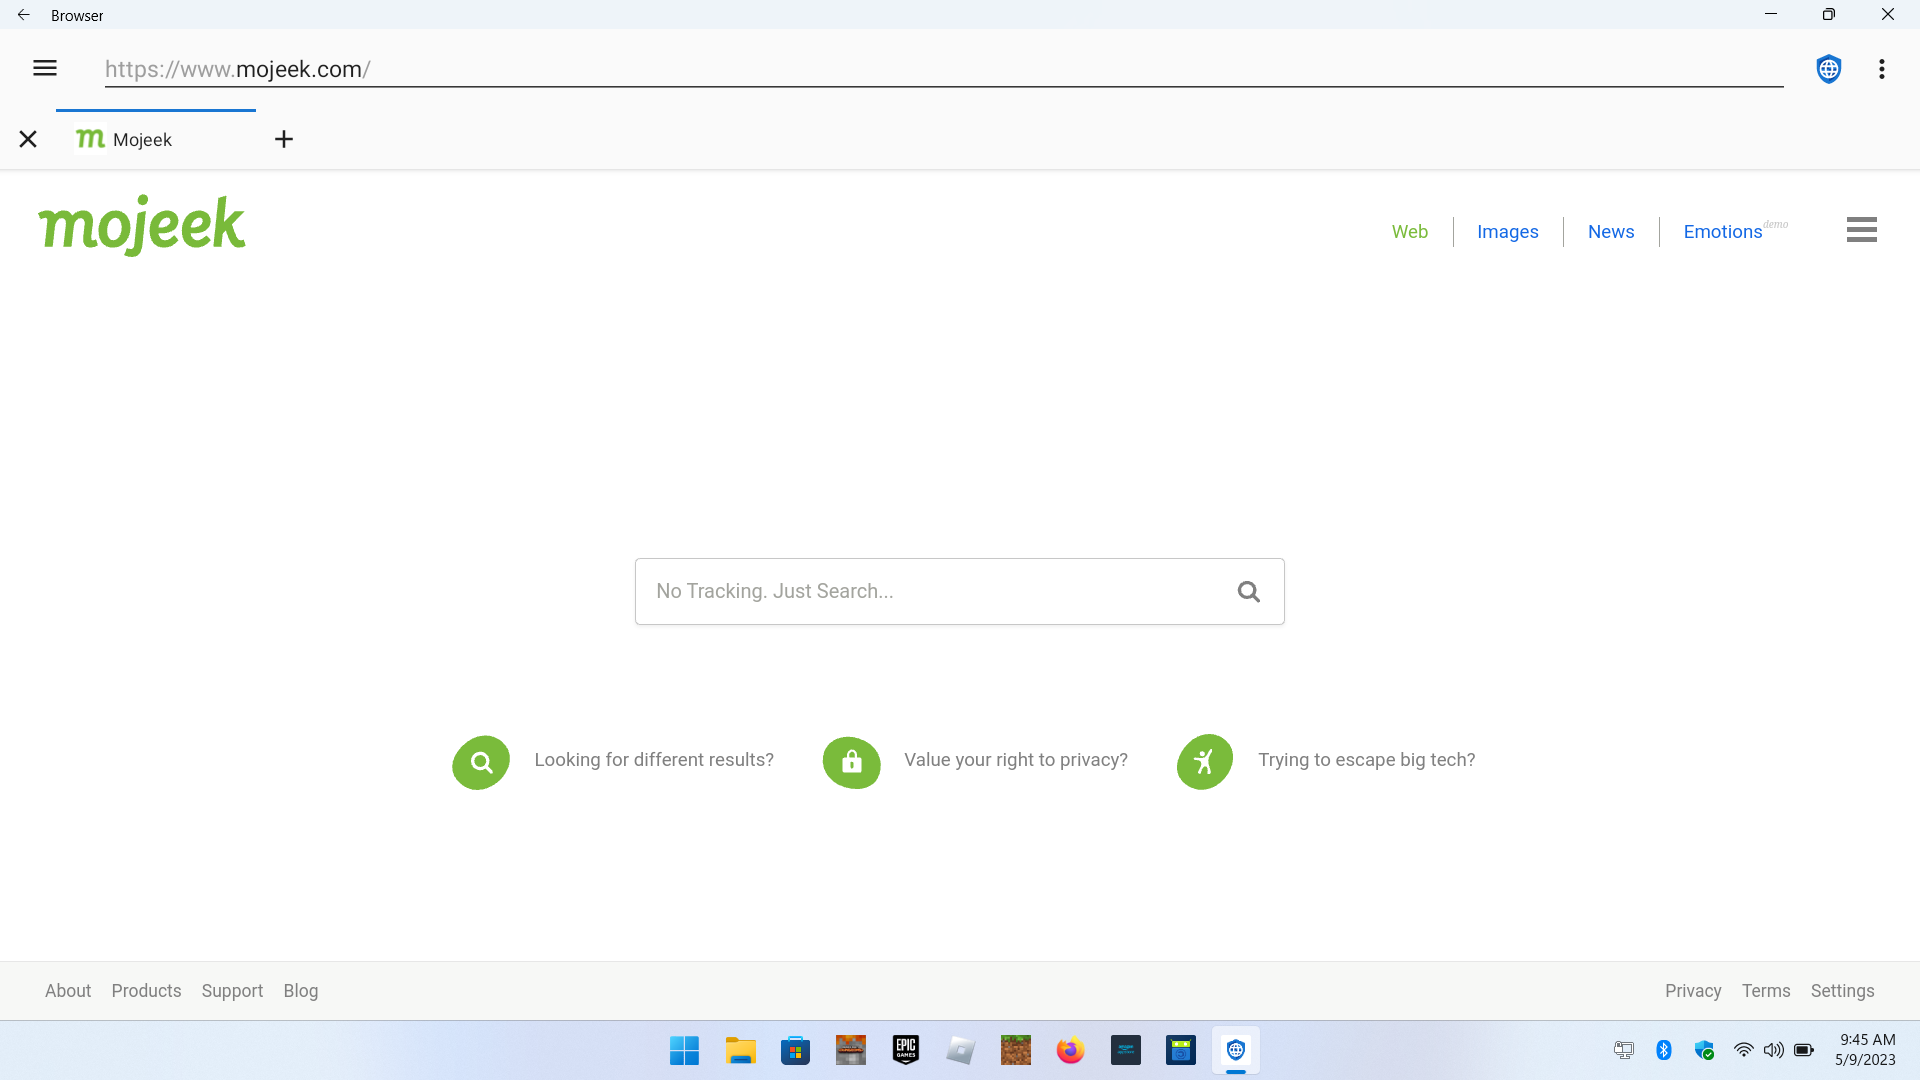Open the About footer link

point(68,990)
